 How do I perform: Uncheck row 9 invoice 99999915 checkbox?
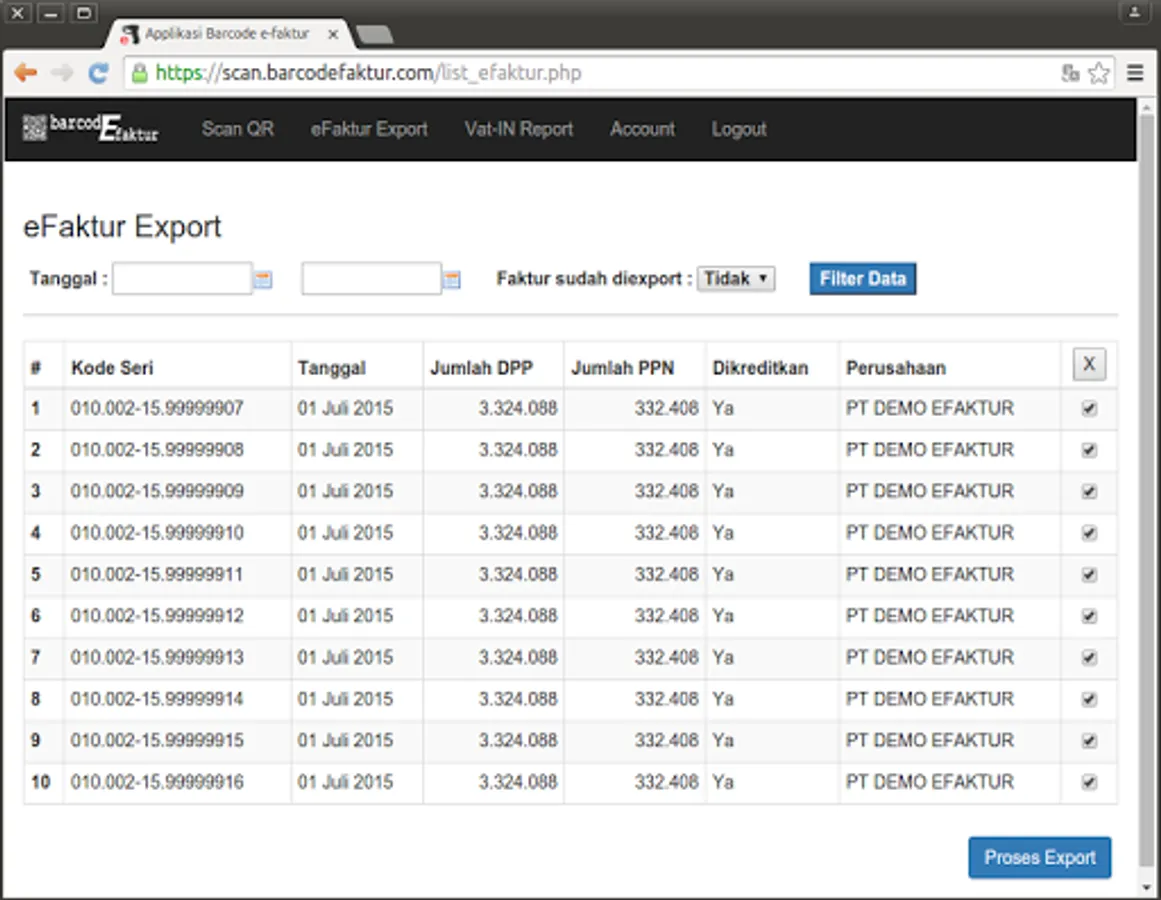1089,740
